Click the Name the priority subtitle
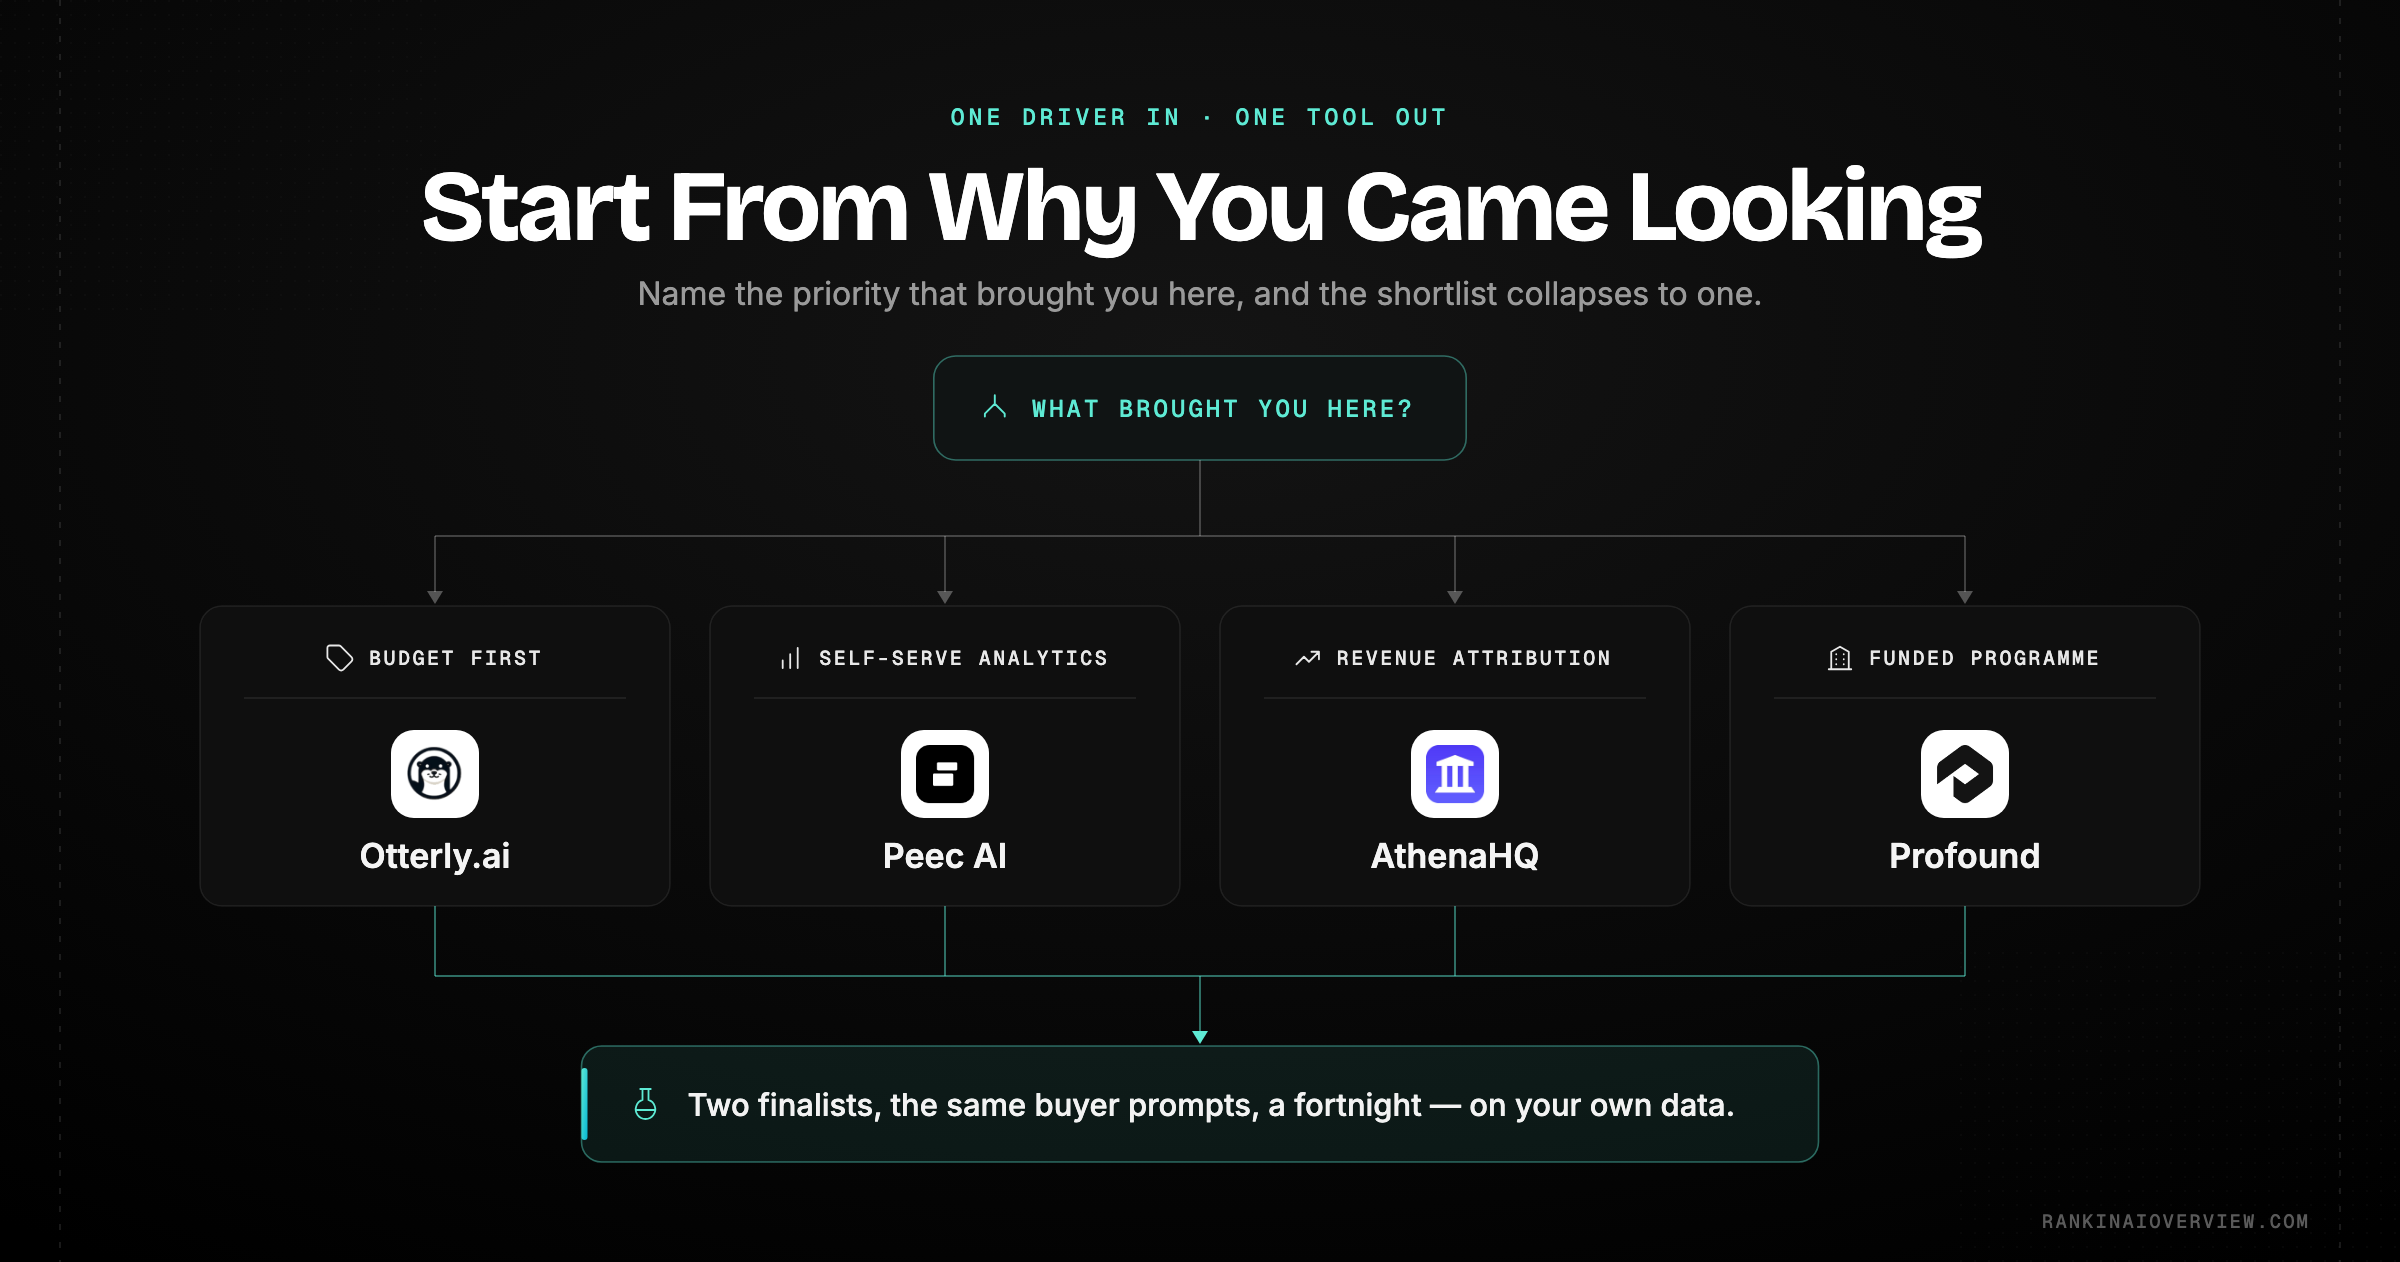 pyautogui.click(x=1200, y=294)
